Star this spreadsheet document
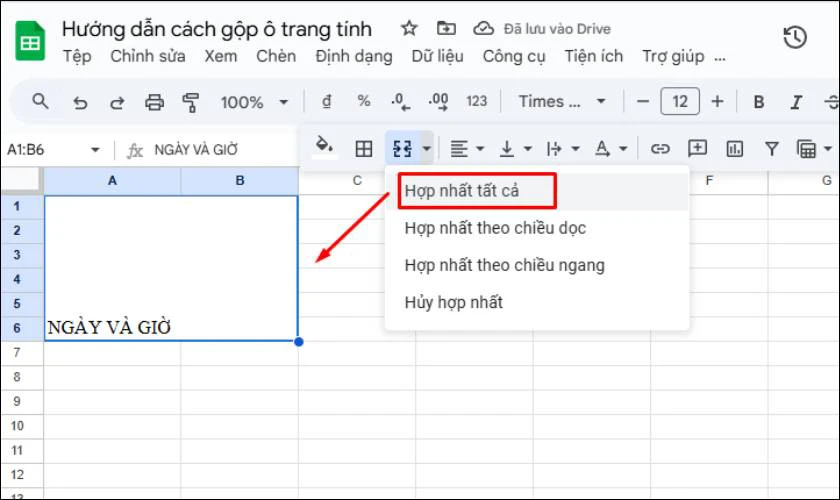This screenshot has height=500, width=840. click(x=409, y=28)
